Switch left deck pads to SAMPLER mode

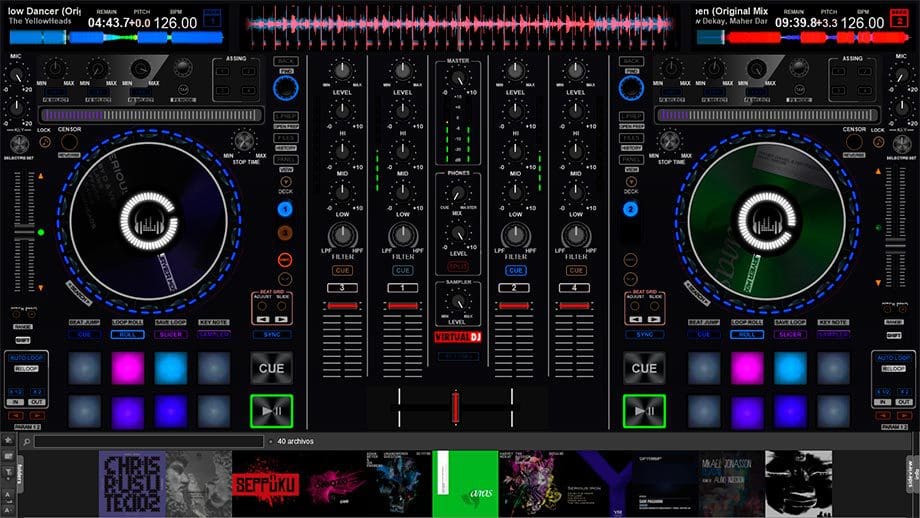point(214,334)
